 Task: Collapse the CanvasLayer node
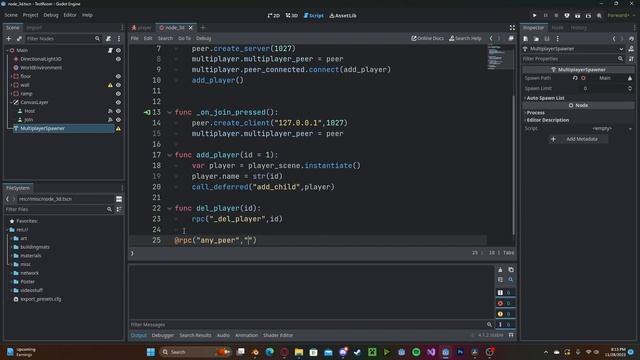click(11, 102)
